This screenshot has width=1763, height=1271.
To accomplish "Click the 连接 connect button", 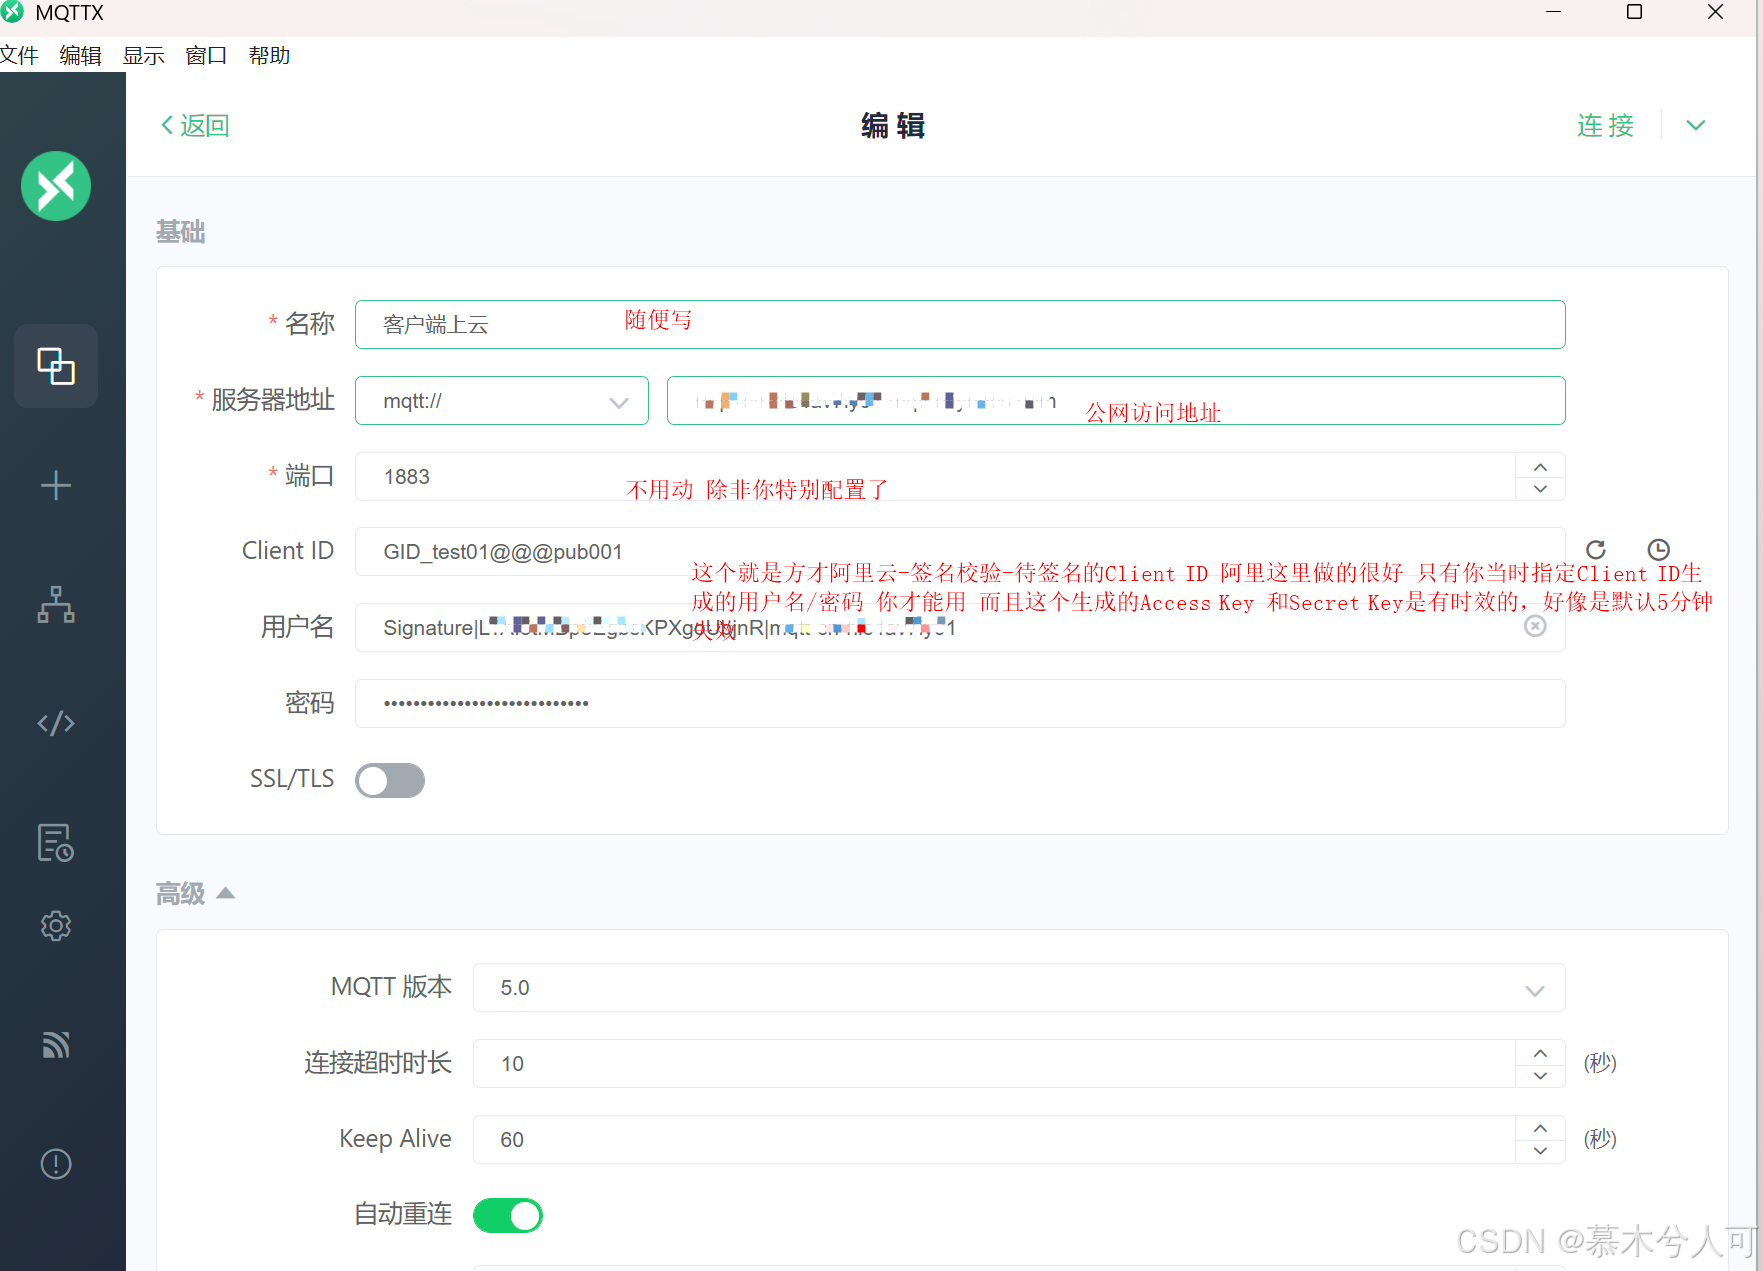I will [1606, 125].
